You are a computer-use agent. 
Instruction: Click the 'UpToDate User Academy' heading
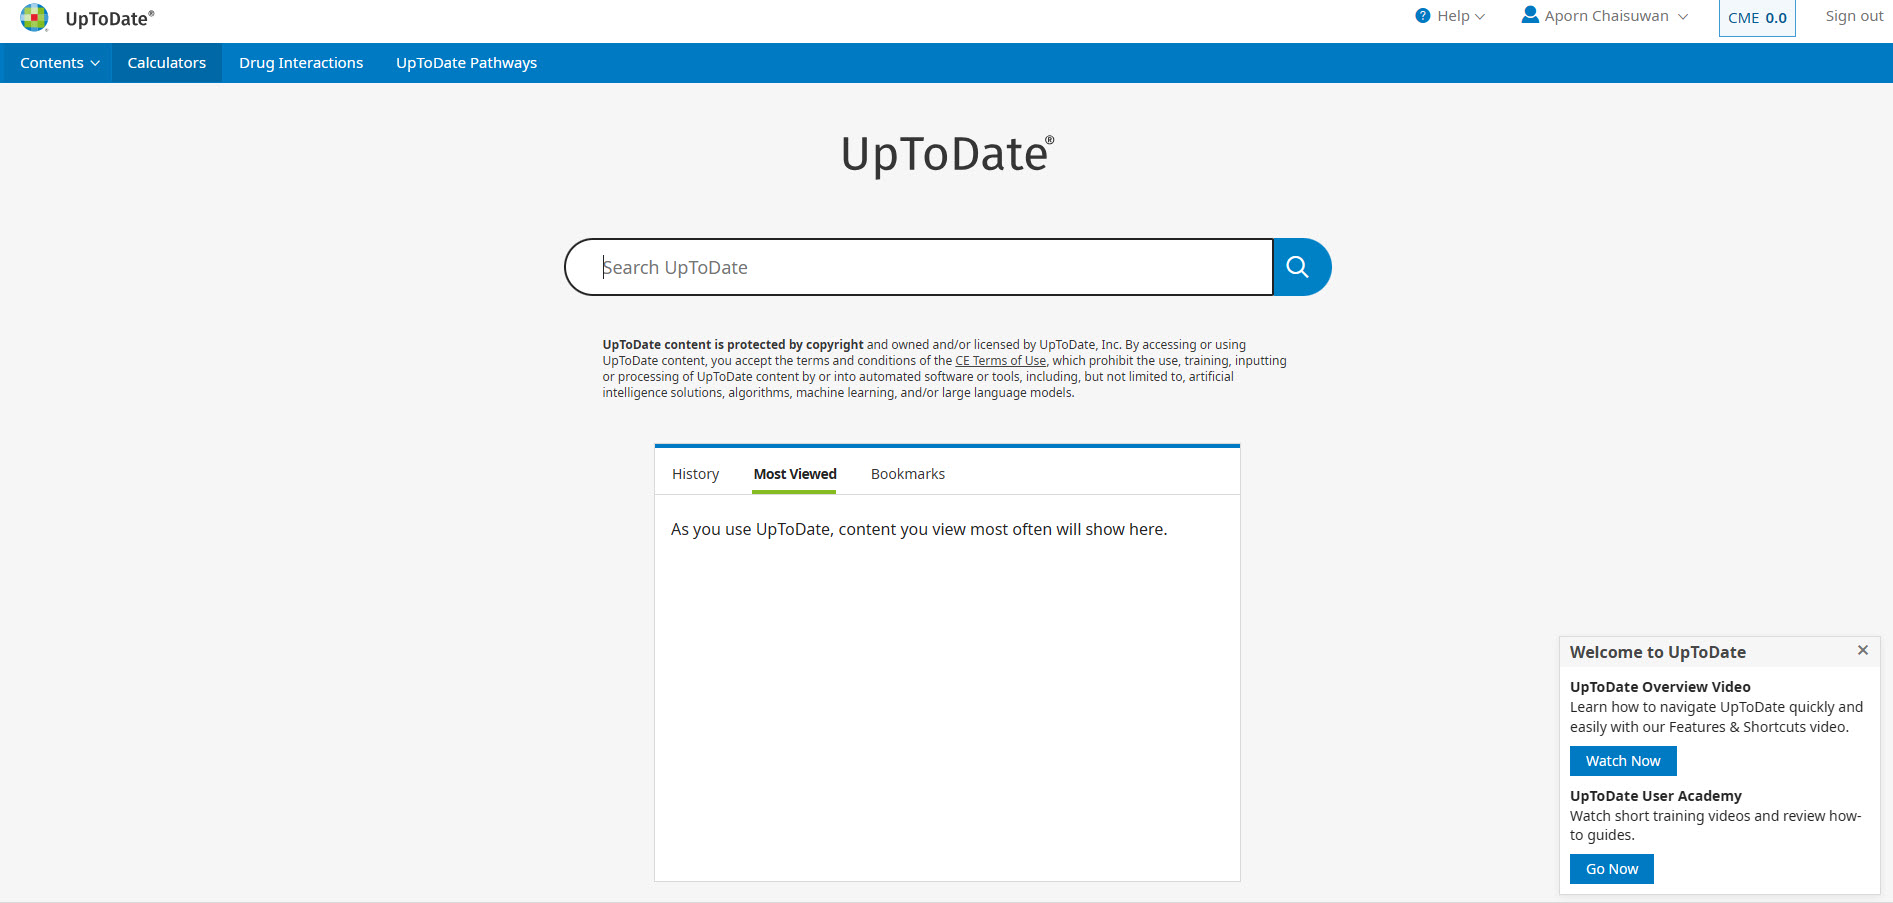pos(1656,796)
